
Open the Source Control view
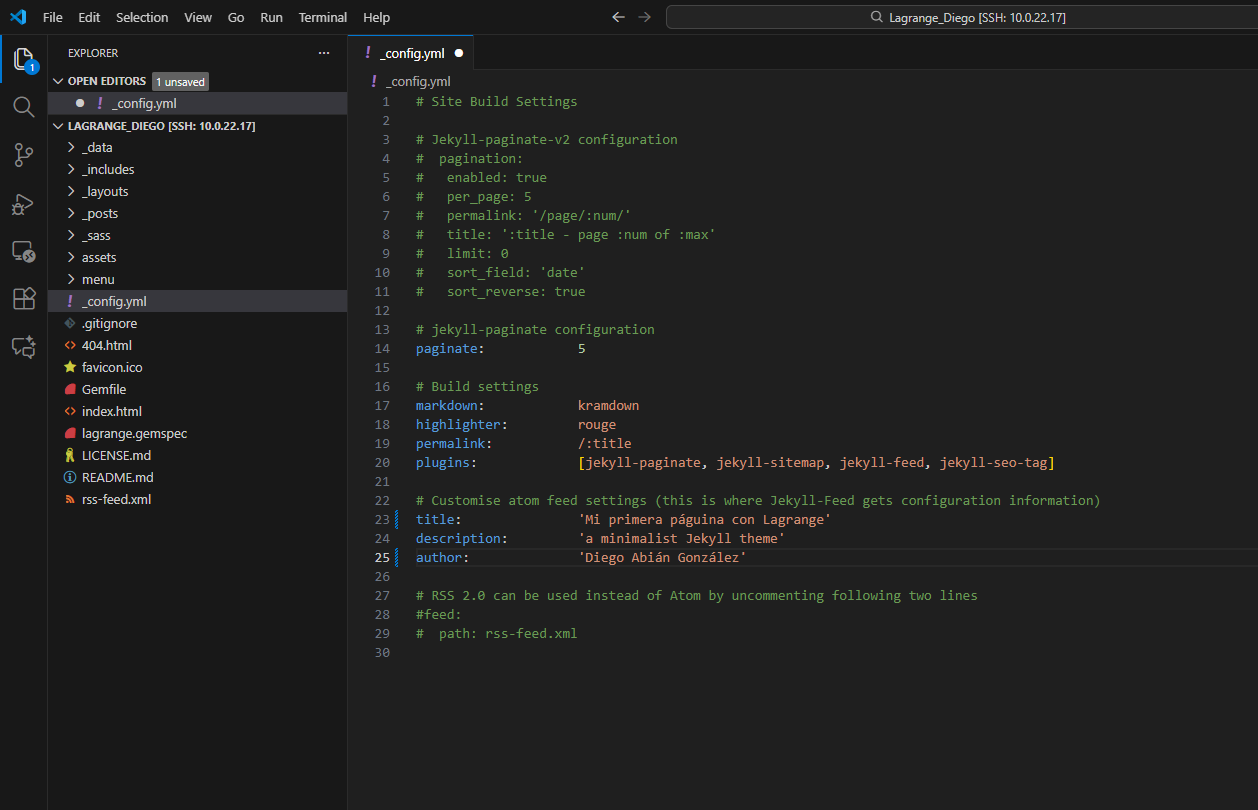[24, 155]
